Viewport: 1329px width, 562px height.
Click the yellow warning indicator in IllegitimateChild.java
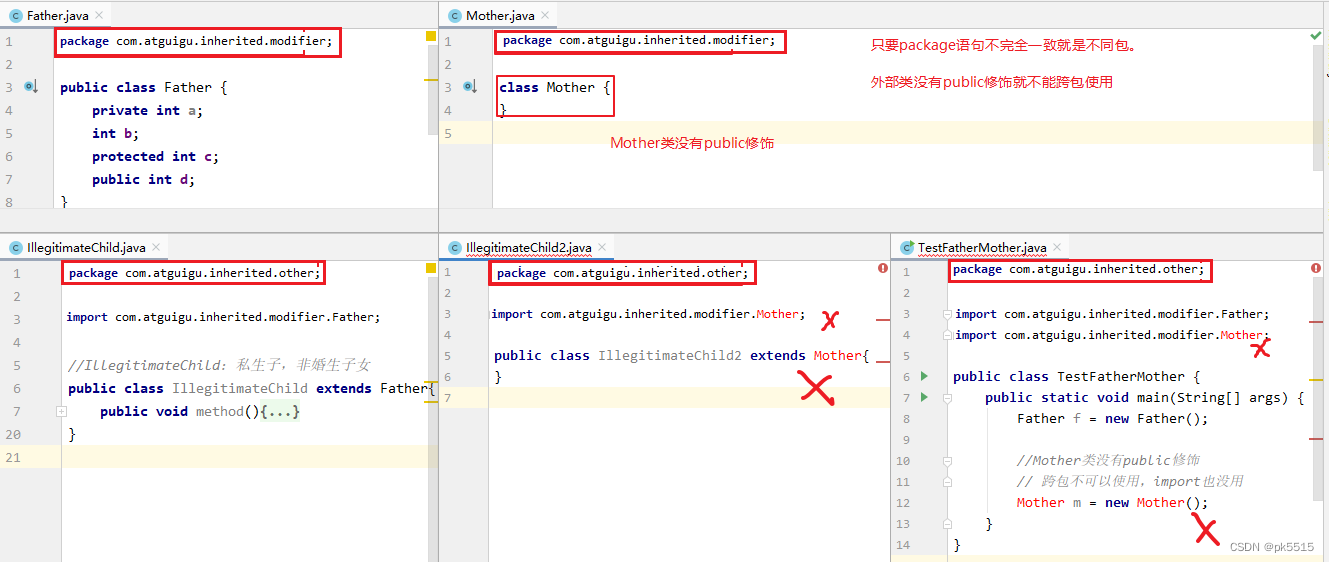[x=431, y=268]
